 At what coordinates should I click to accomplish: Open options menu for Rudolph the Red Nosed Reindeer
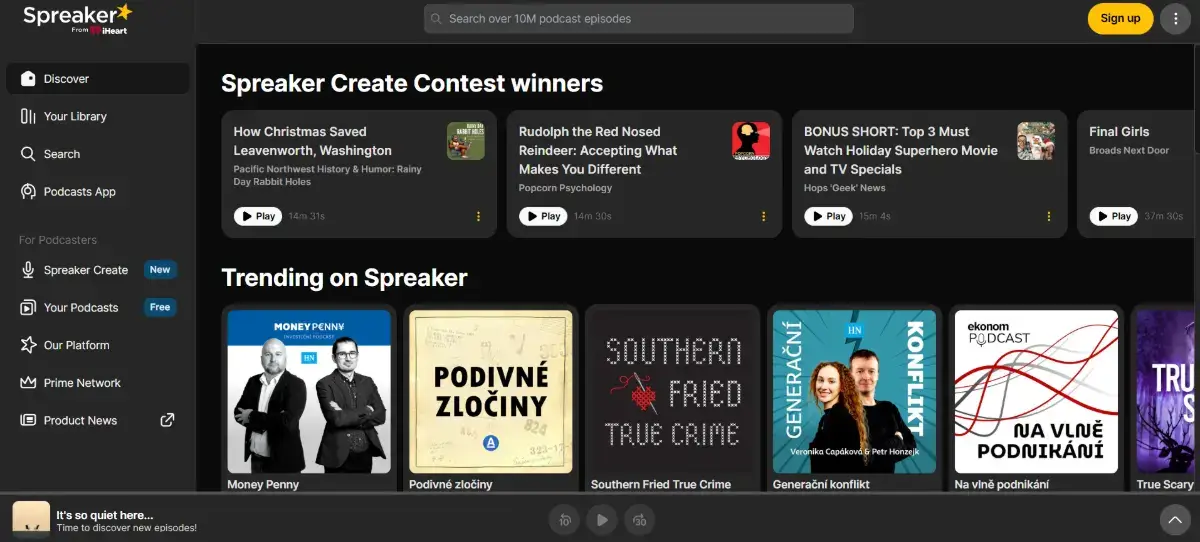pyautogui.click(x=763, y=216)
